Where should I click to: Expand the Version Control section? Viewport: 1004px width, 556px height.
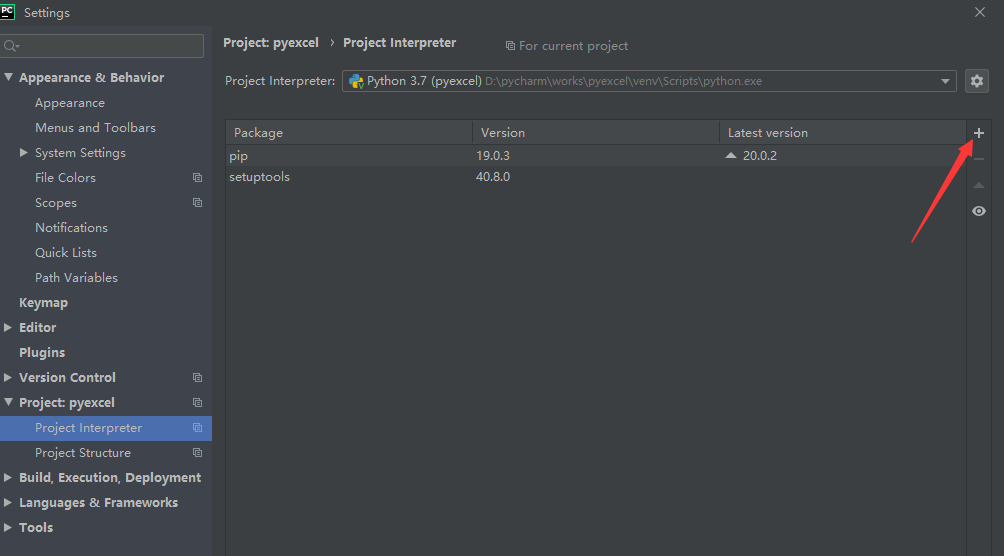pos(8,378)
